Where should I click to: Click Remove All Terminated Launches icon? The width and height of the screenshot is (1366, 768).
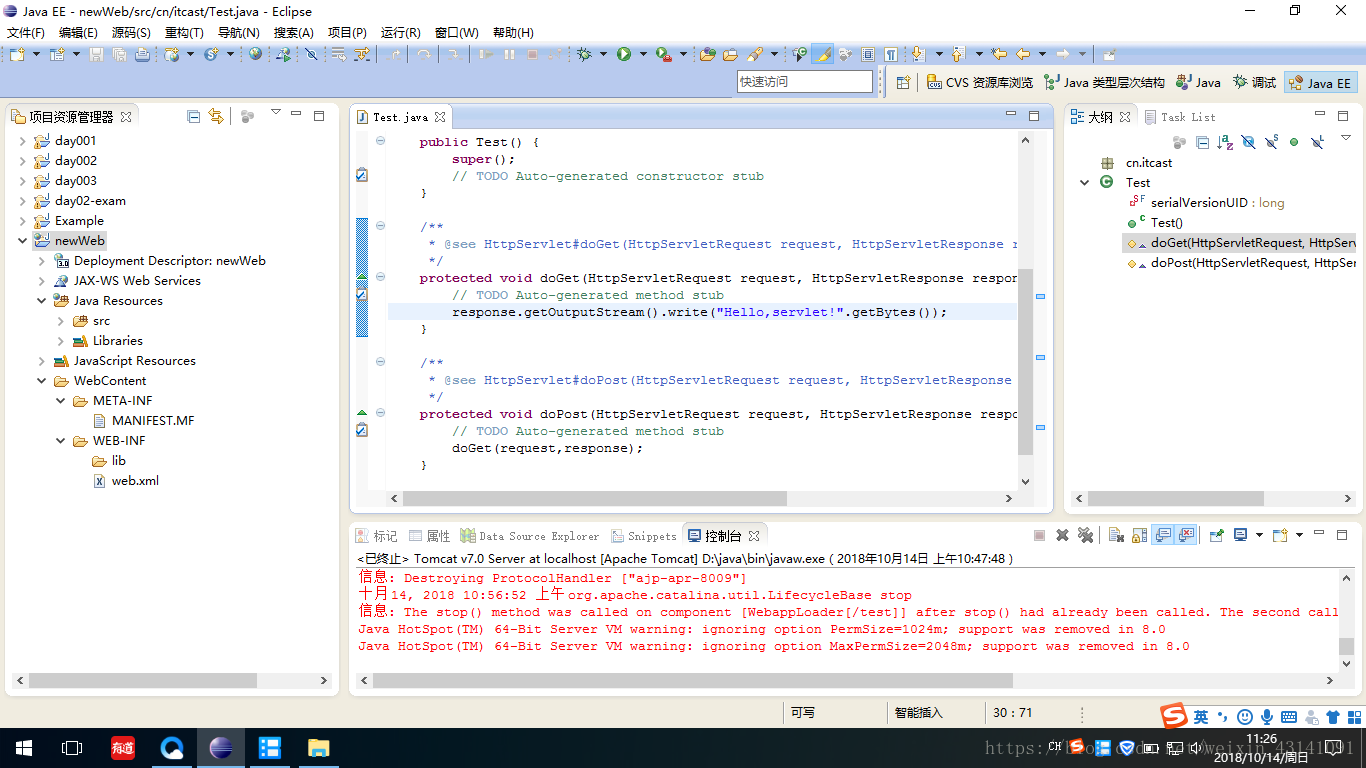(1085, 536)
